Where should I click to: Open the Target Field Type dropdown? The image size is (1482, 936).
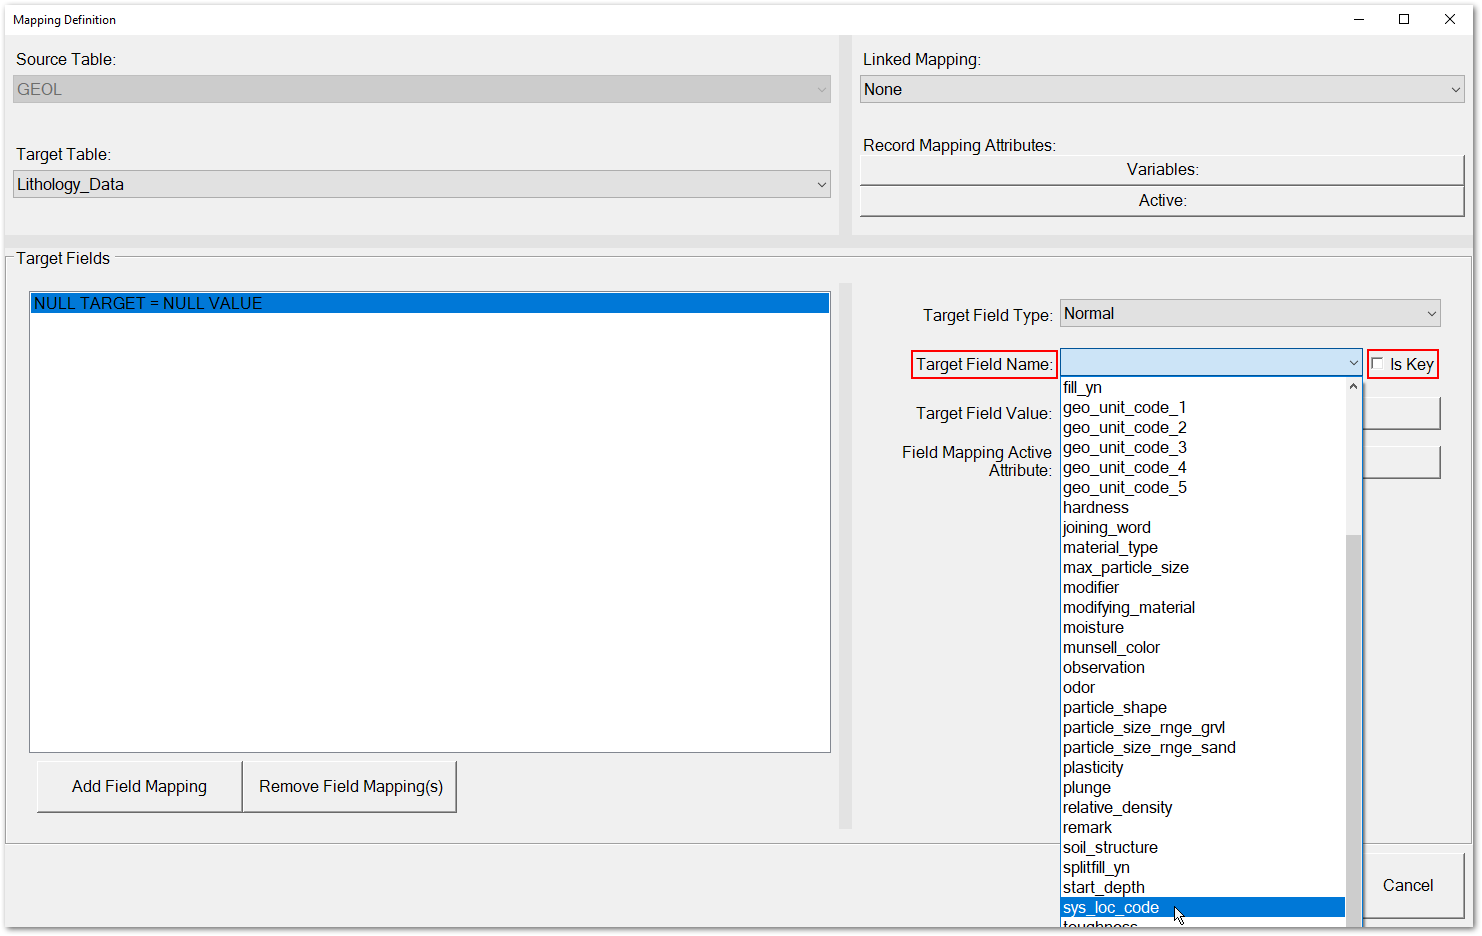(1250, 313)
